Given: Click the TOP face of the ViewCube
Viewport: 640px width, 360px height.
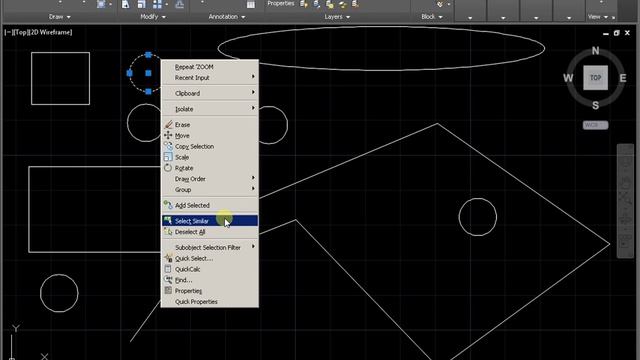Looking at the screenshot, I should (x=596, y=78).
